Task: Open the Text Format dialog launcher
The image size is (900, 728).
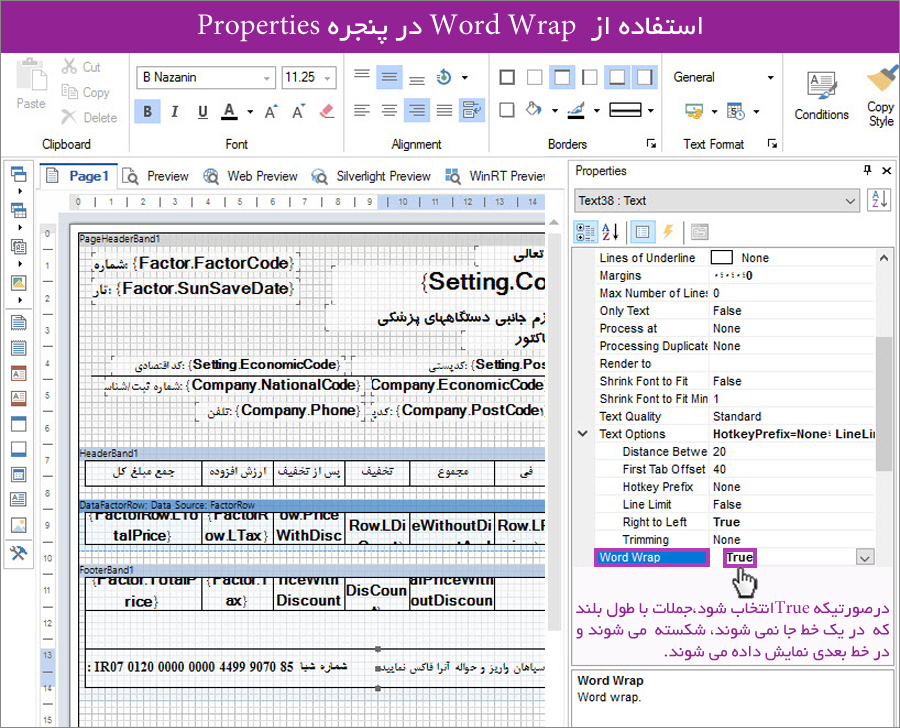Action: coord(772,144)
